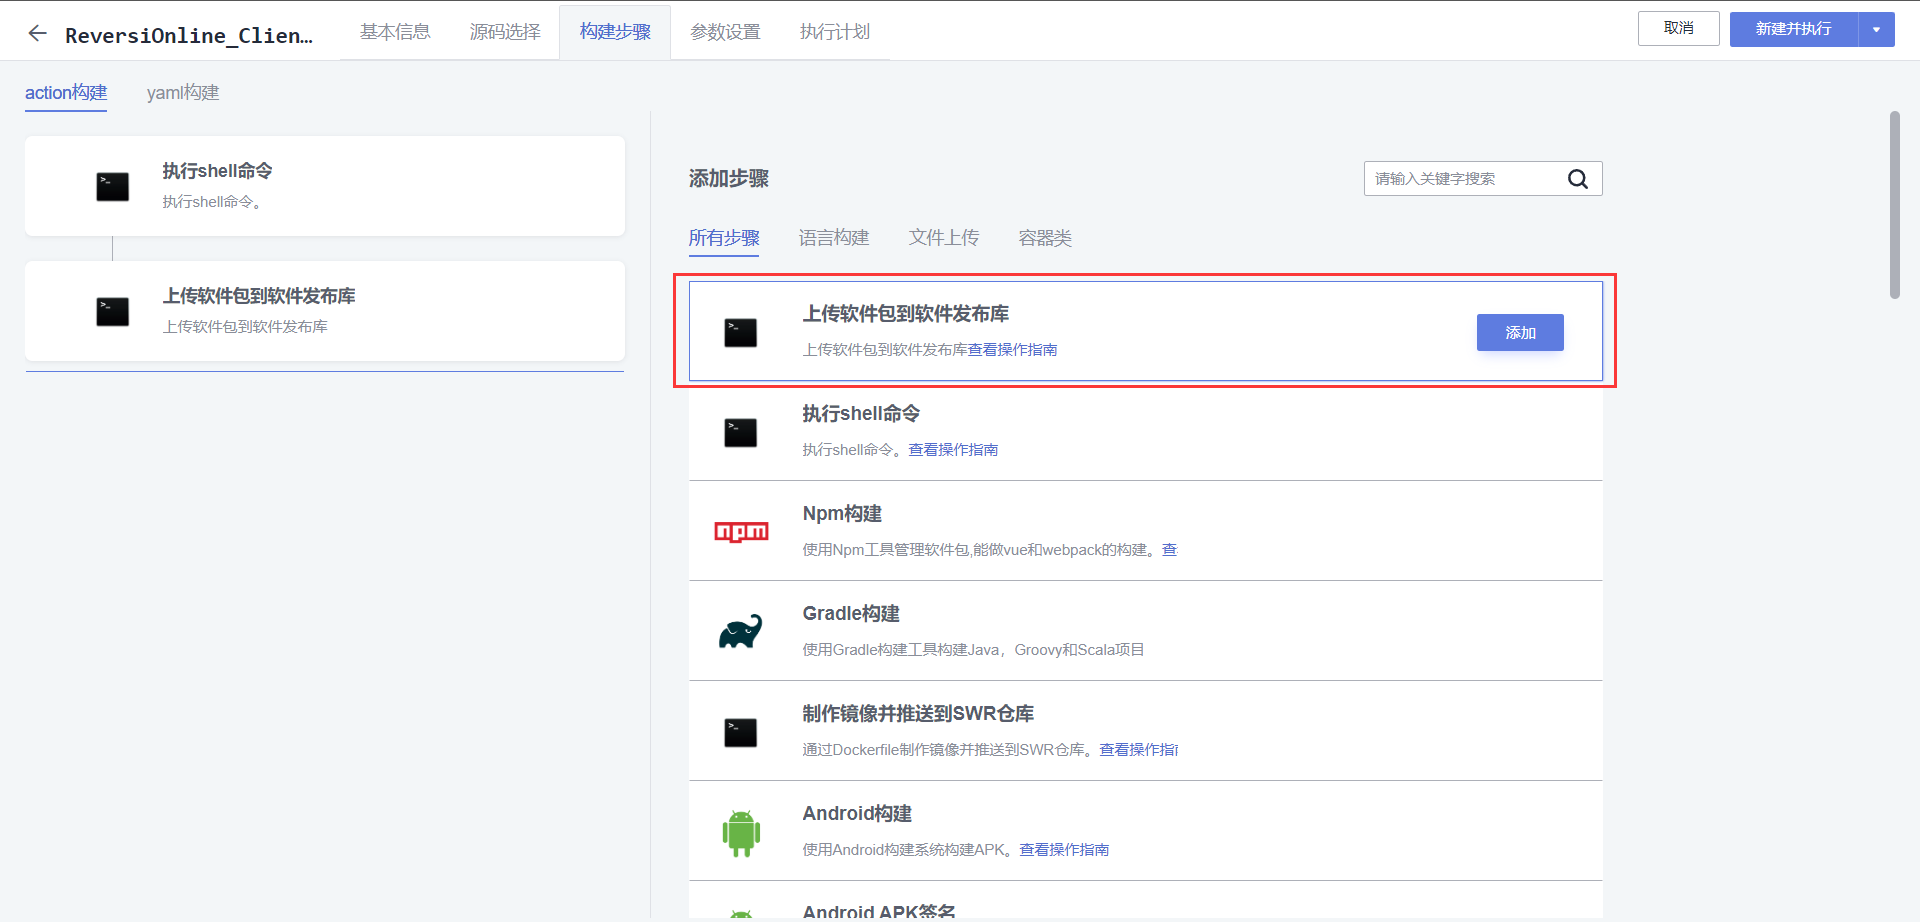Screen dimensions: 1920x922
Task: Click the 添加 button on the highlighted step
Action: [x=1519, y=332]
